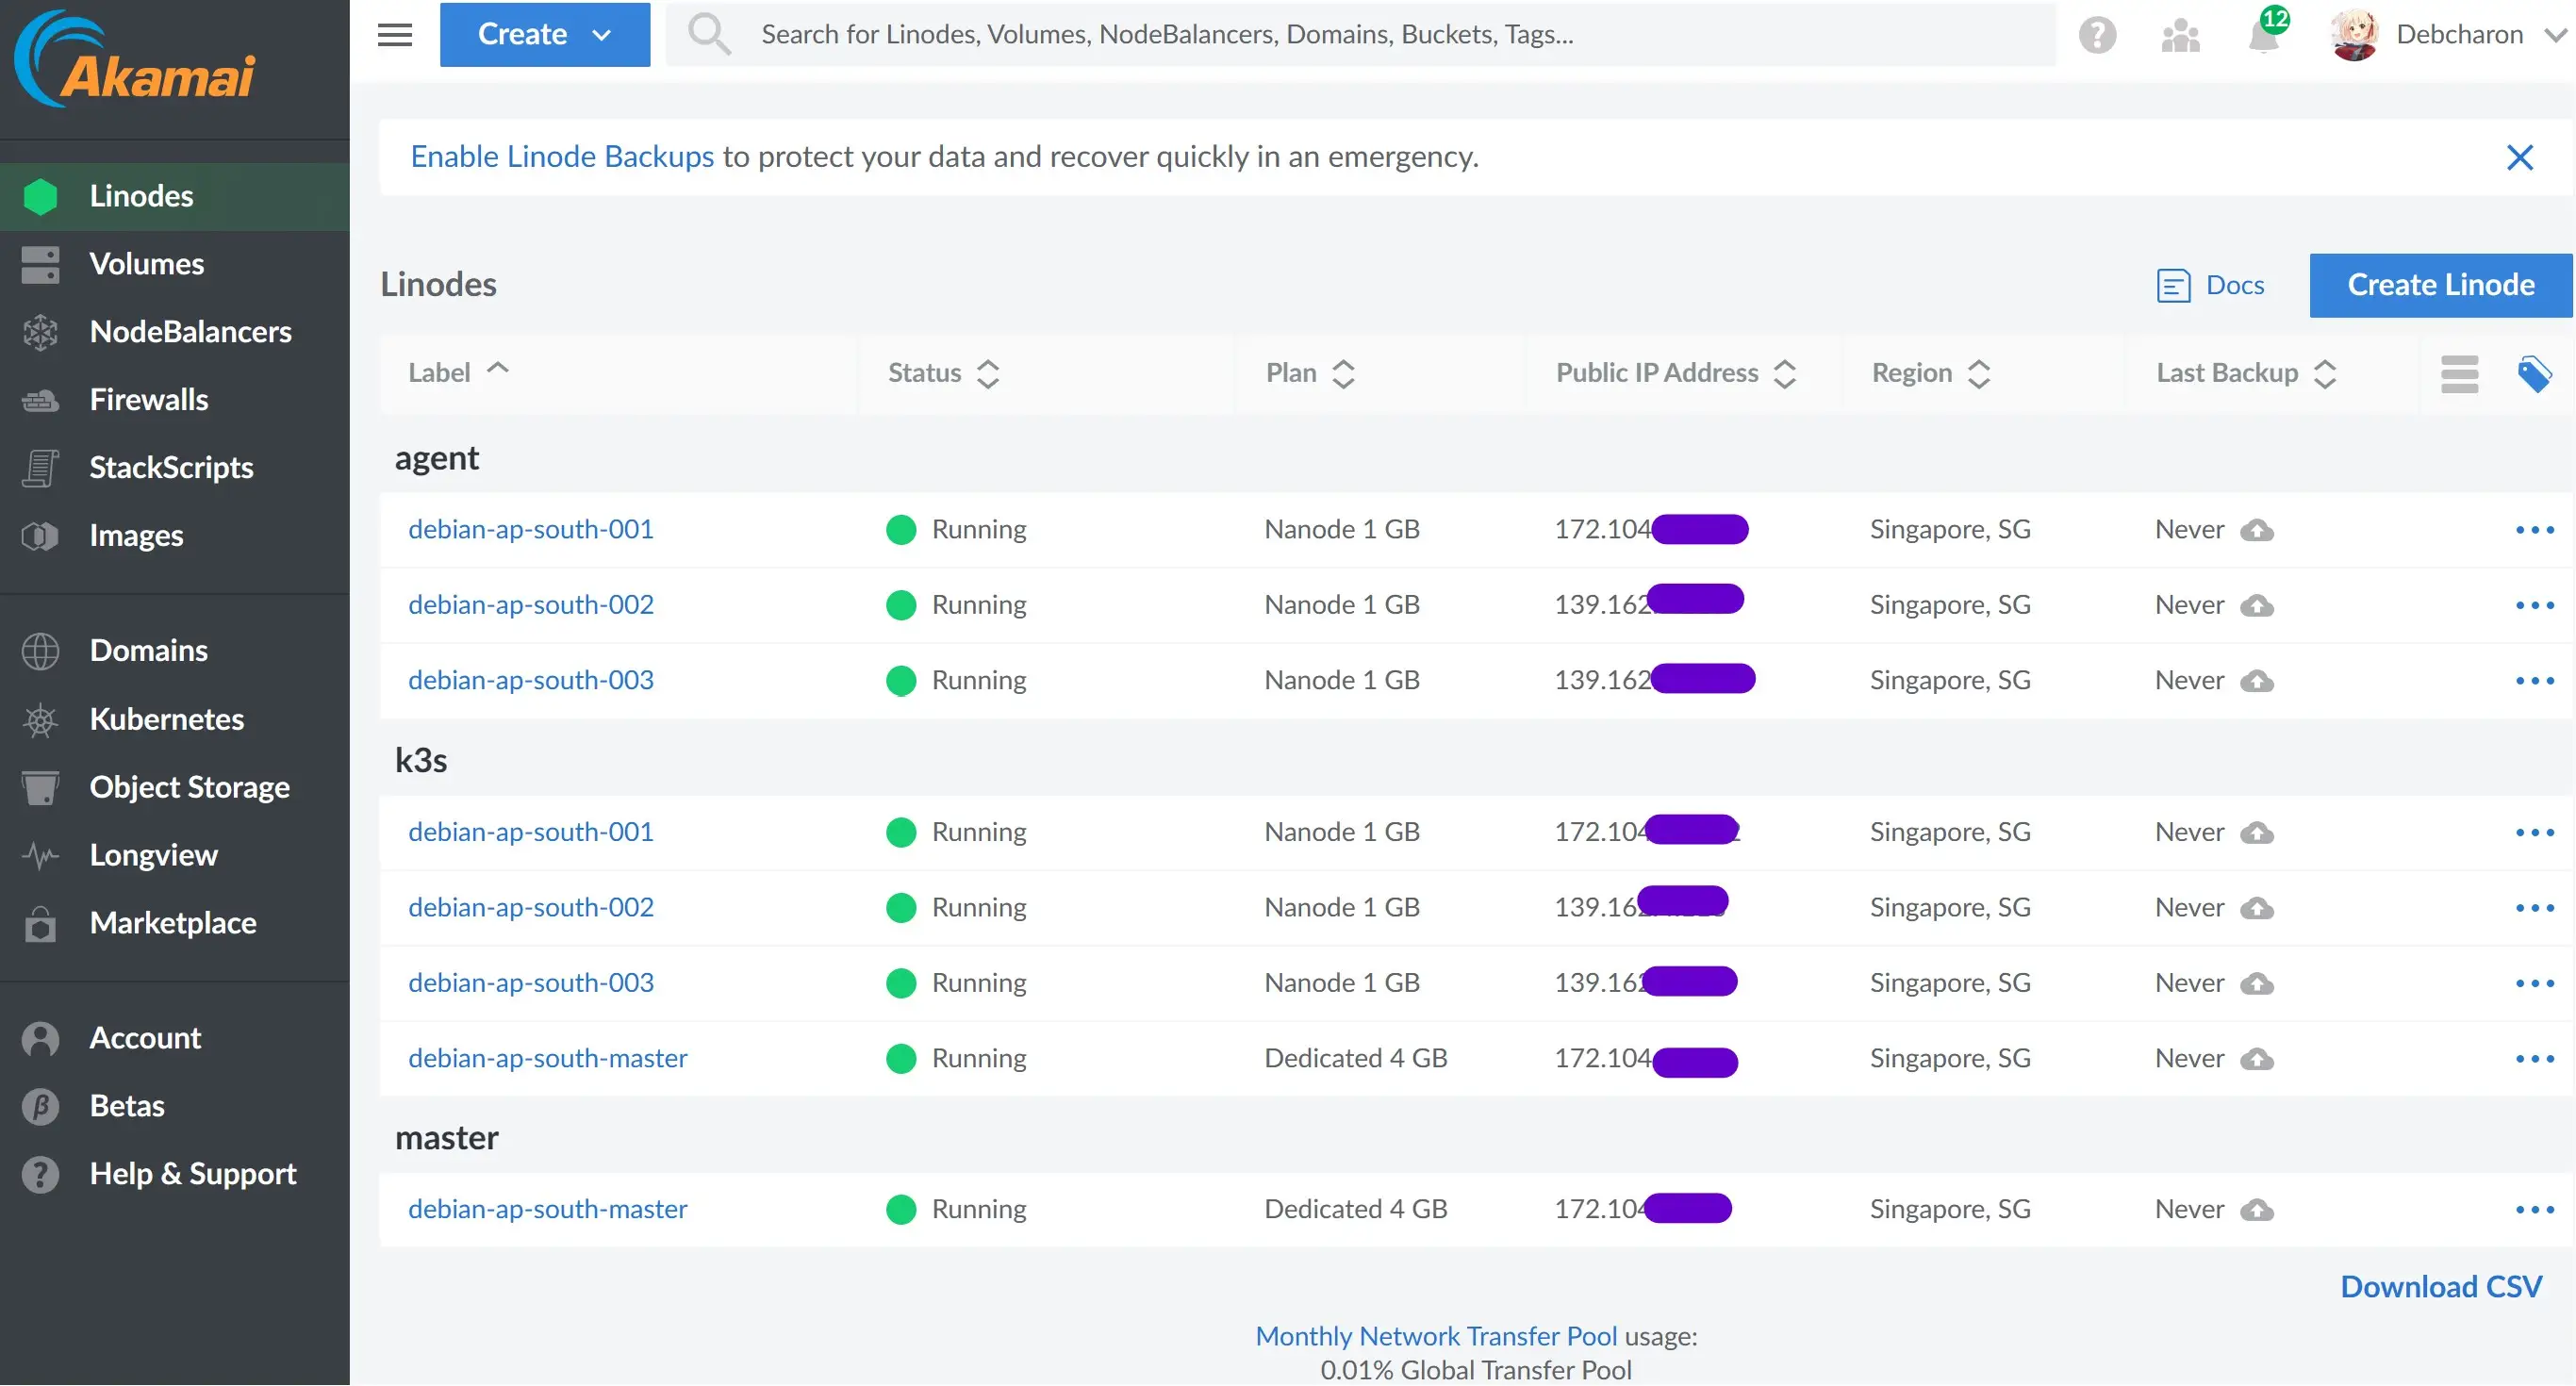Open the hamburger menu to collapse sidebar

395,35
